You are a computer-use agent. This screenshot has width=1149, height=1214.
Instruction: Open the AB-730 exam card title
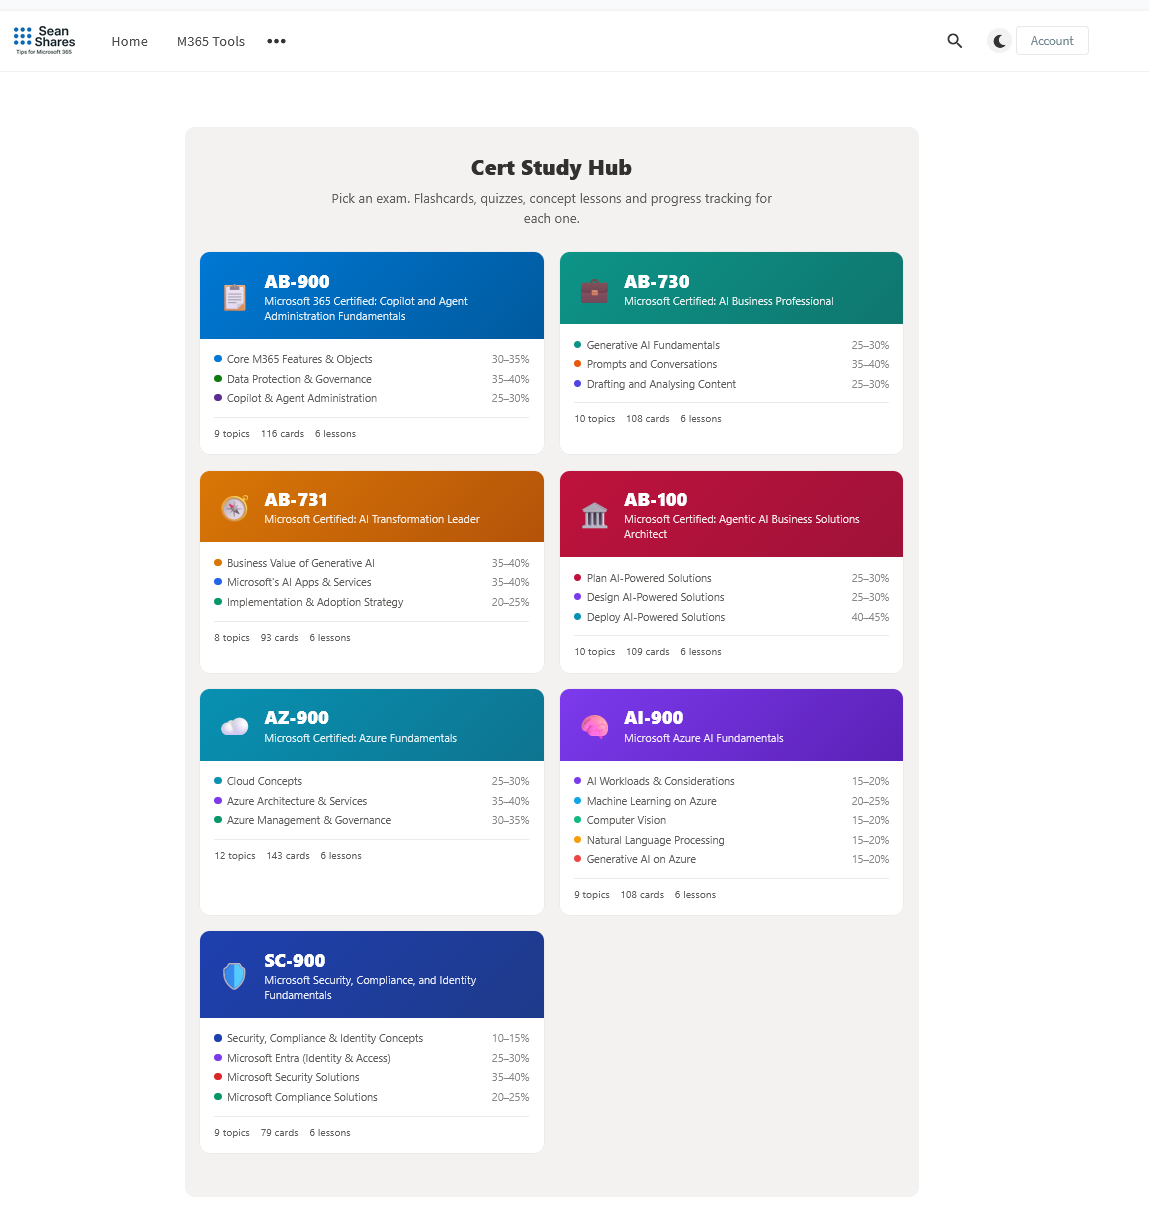[657, 282]
